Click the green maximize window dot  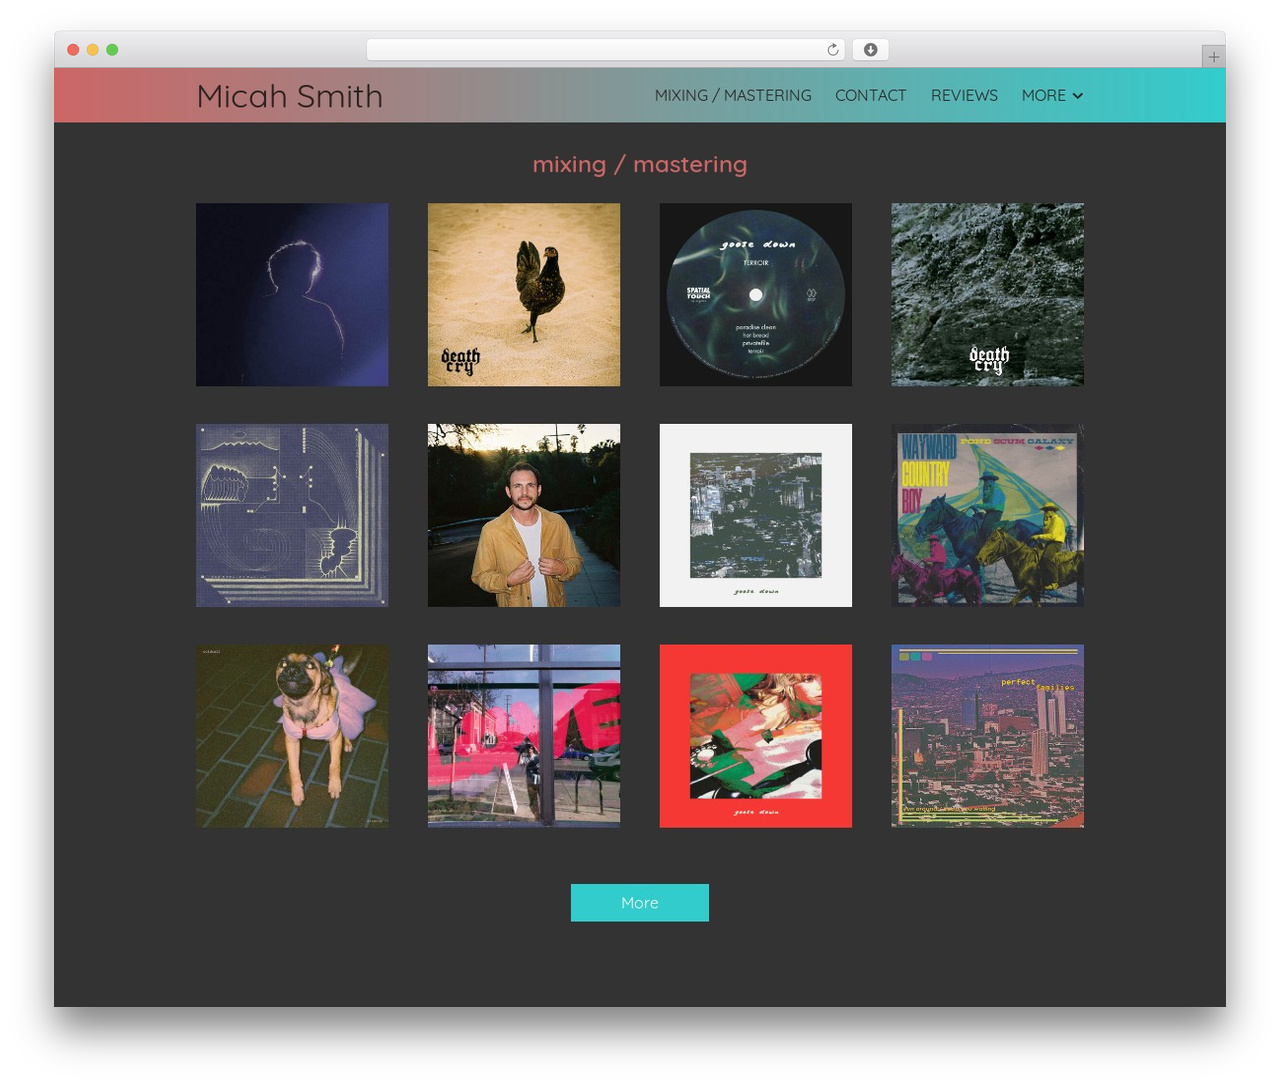tap(112, 50)
